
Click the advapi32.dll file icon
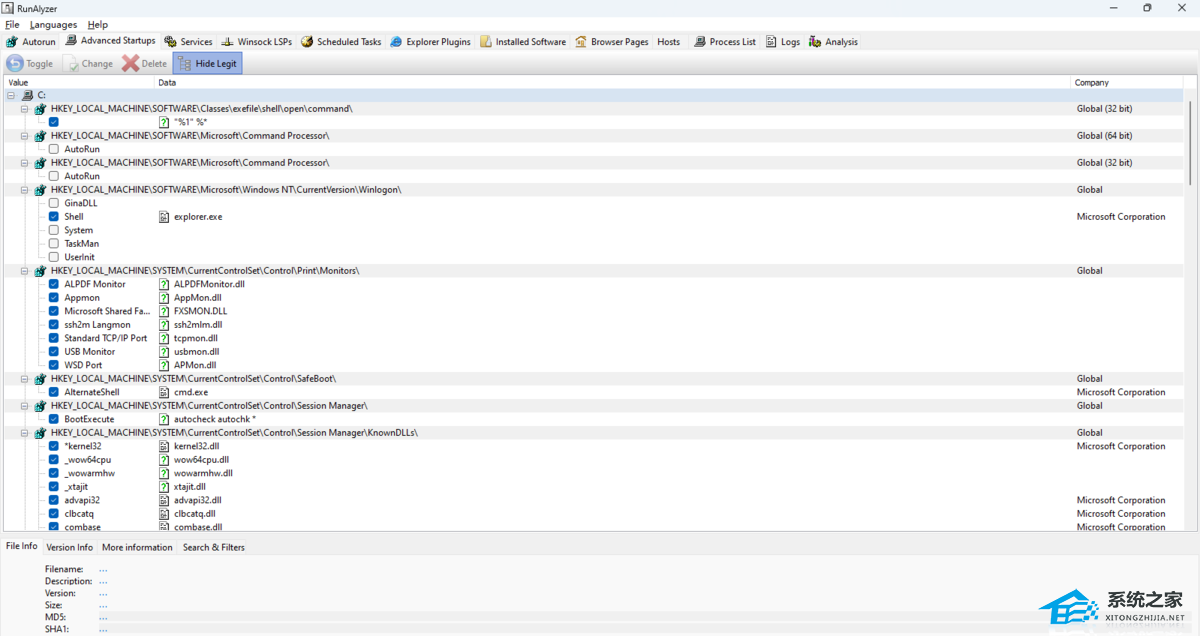click(x=165, y=500)
